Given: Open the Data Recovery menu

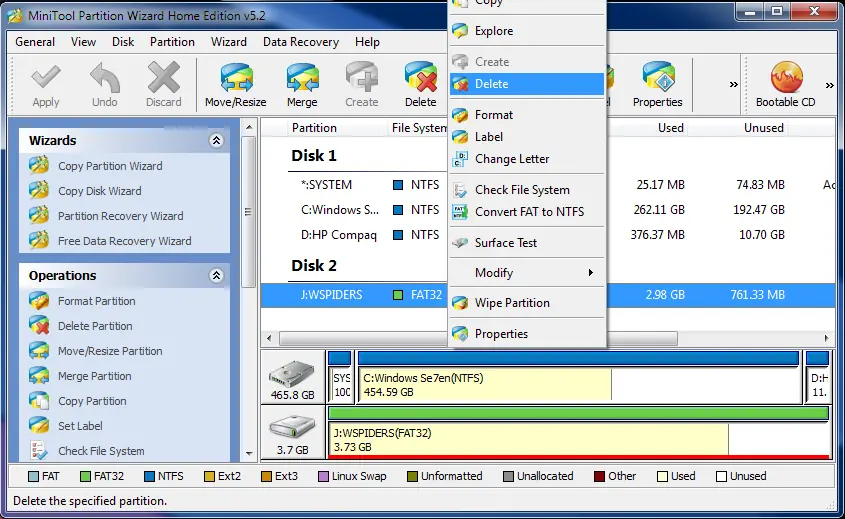Looking at the screenshot, I should click(301, 41).
